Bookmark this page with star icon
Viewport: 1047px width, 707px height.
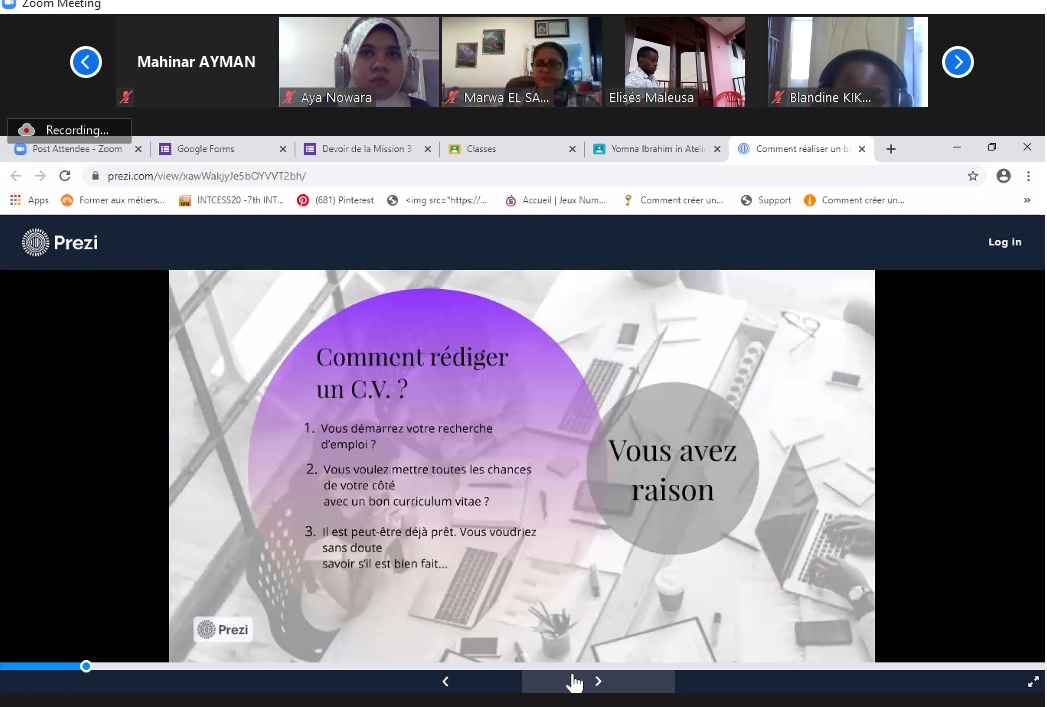(x=973, y=176)
